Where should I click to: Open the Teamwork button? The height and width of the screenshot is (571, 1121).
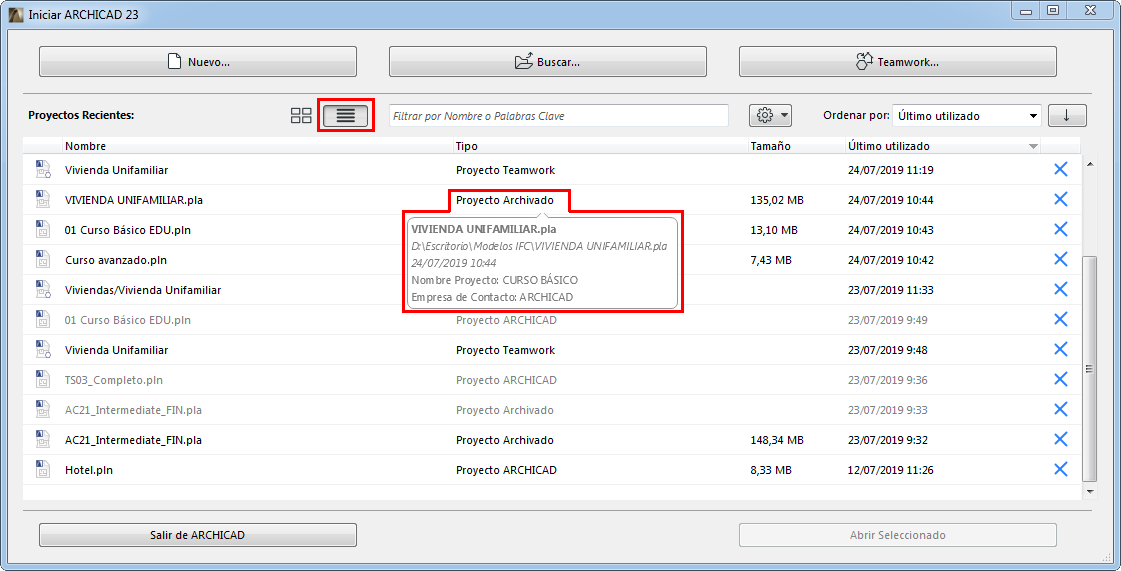click(897, 61)
